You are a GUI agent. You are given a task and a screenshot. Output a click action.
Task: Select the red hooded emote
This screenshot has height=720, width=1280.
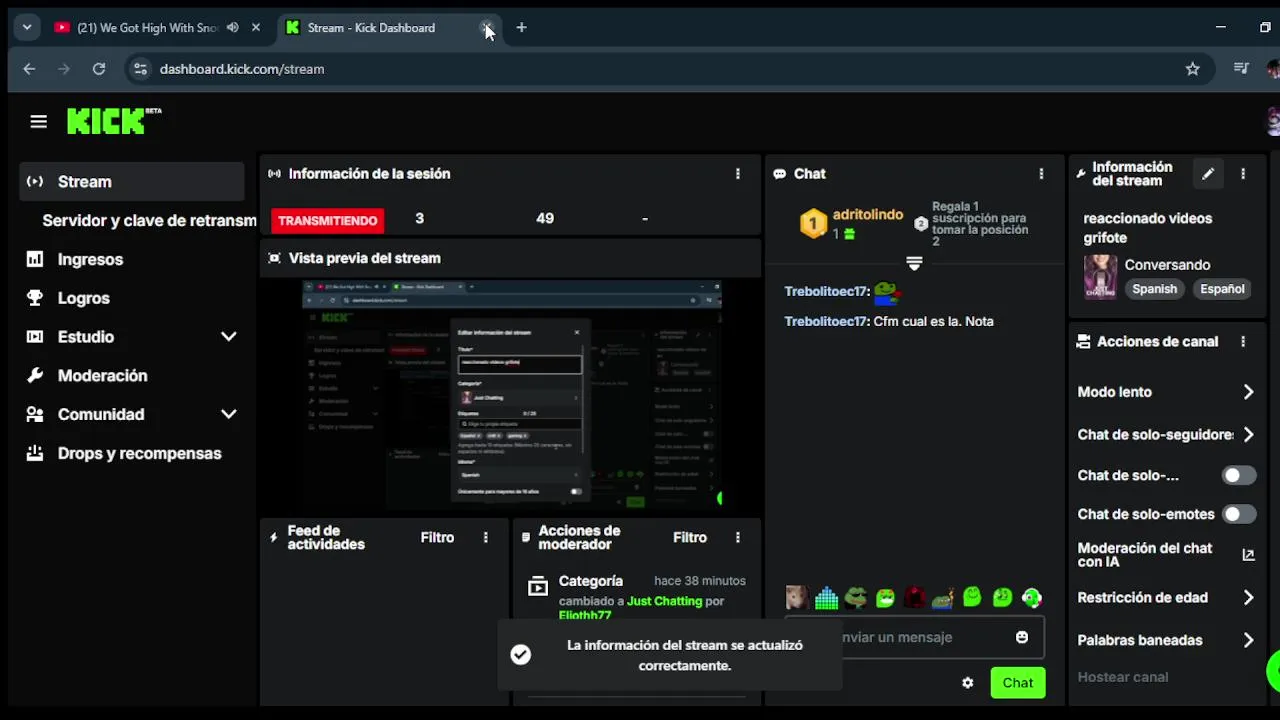[x=914, y=598]
